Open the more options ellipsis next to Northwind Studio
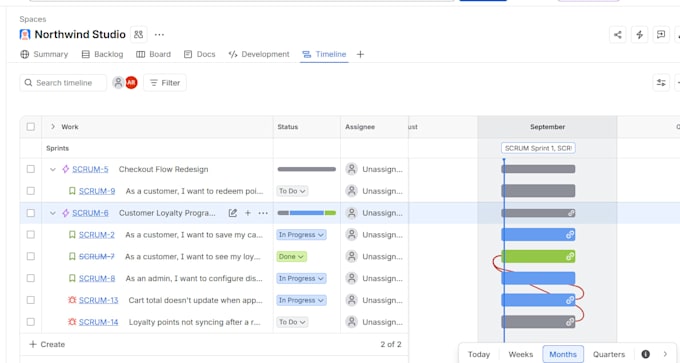 pyautogui.click(x=159, y=34)
